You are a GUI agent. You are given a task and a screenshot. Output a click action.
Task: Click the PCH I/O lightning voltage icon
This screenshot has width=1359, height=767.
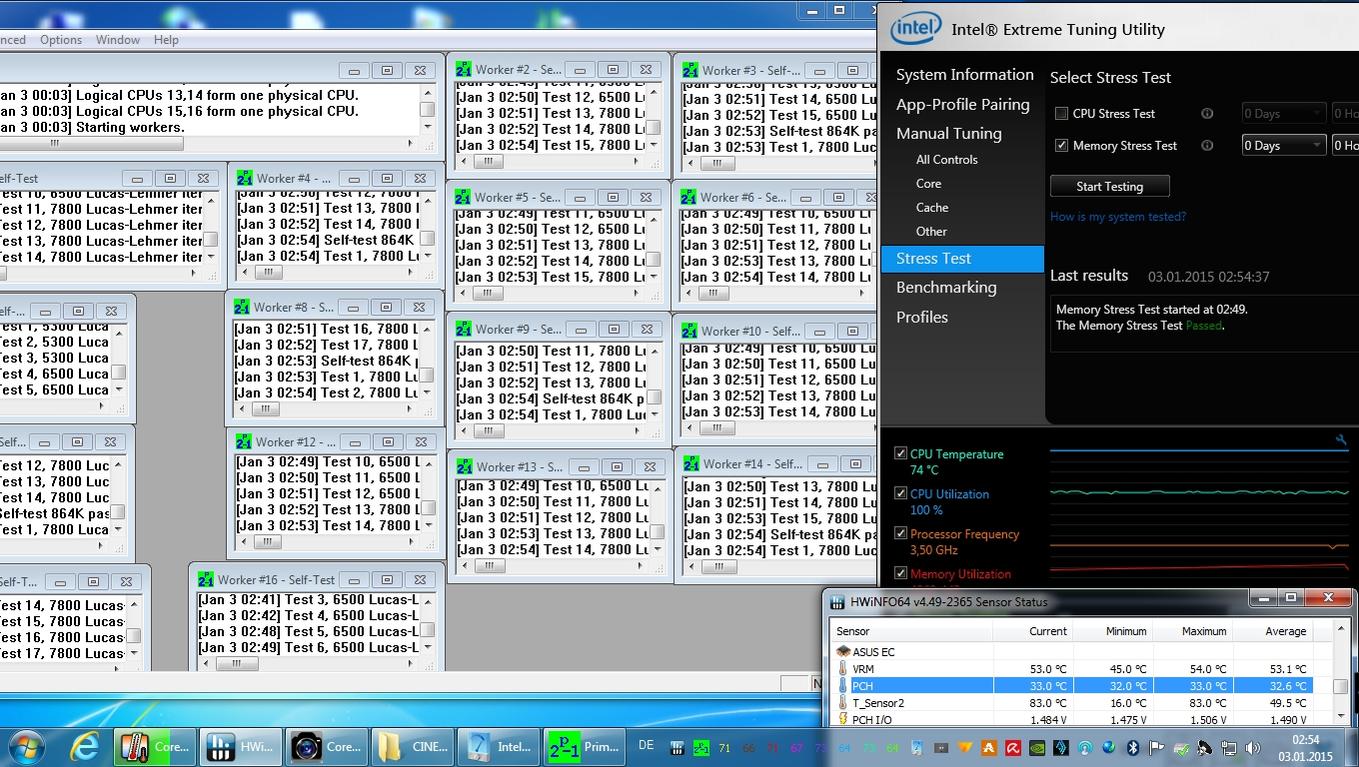tap(842, 720)
